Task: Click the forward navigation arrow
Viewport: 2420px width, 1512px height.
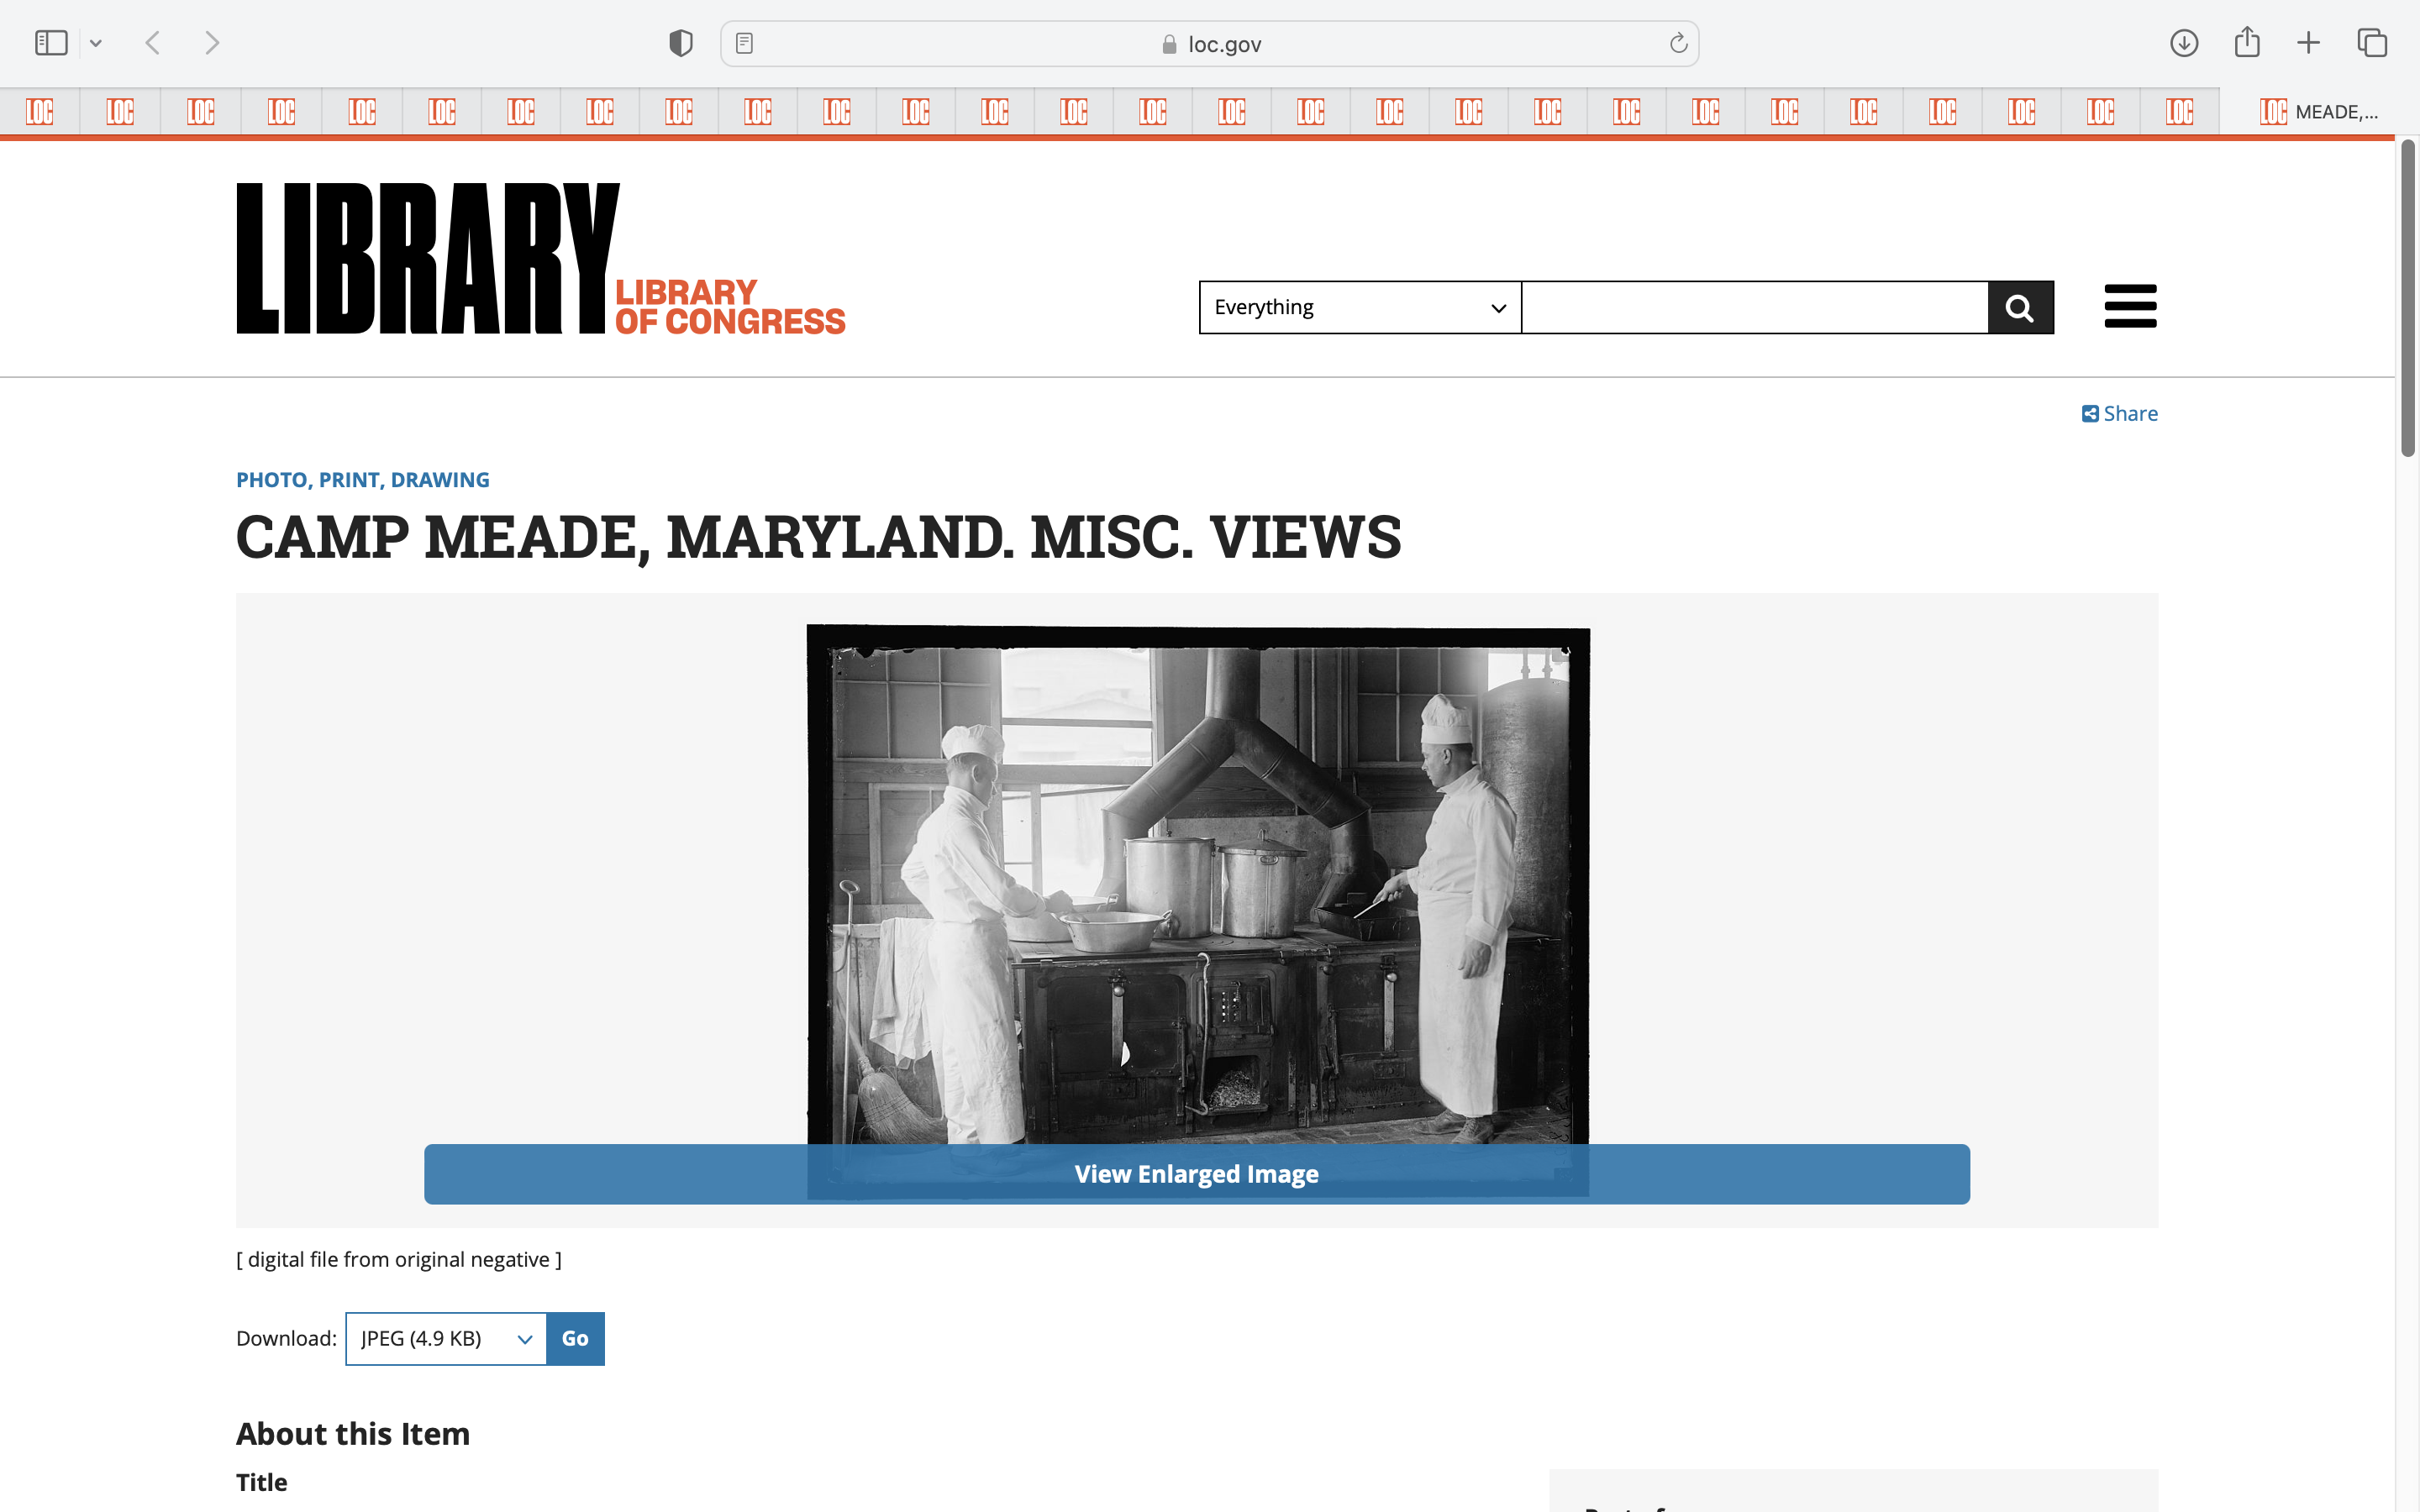Action: click(212, 43)
